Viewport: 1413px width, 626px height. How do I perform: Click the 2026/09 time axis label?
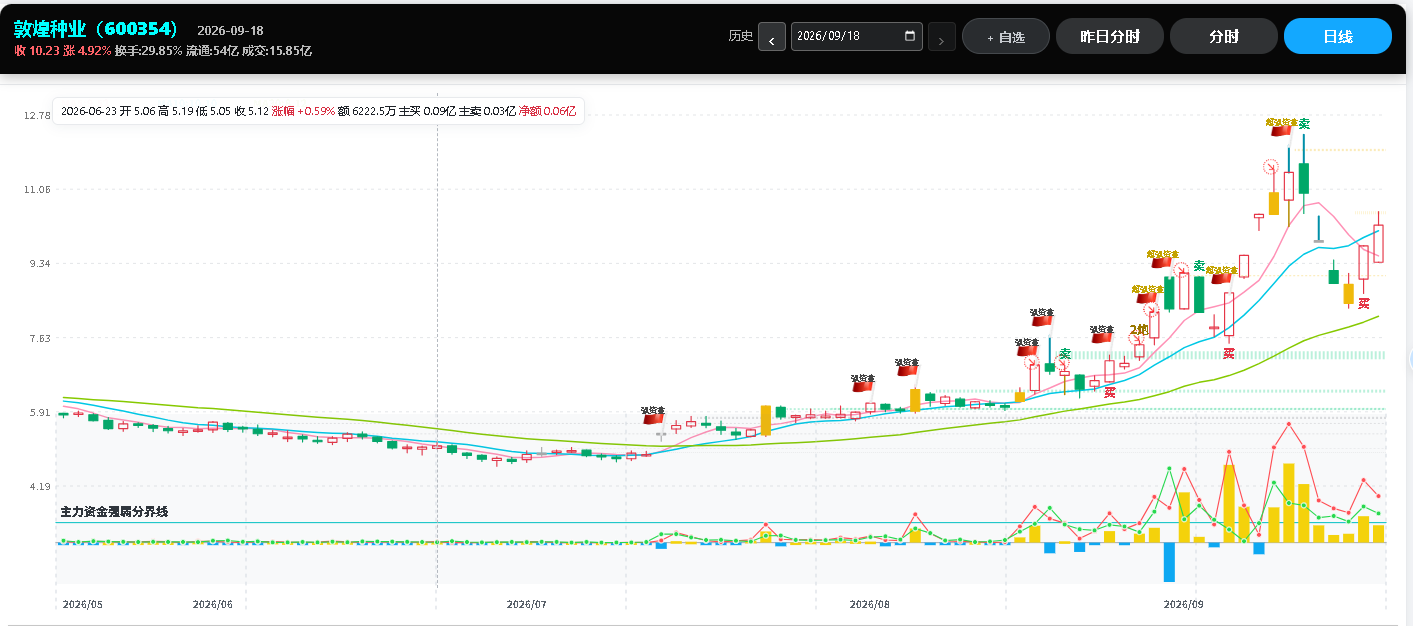click(x=1183, y=604)
